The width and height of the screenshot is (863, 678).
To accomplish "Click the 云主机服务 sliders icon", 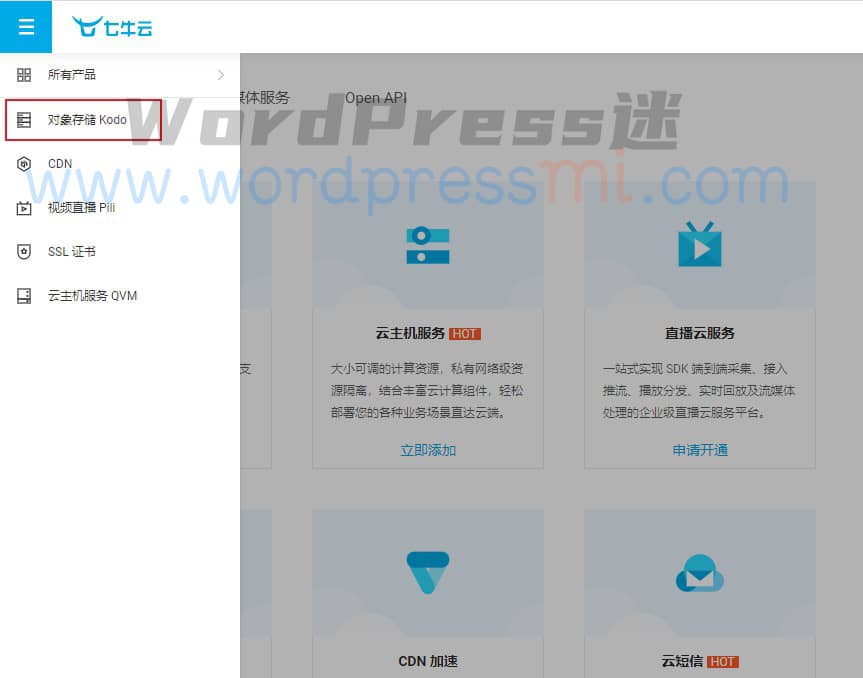I will [x=427, y=244].
